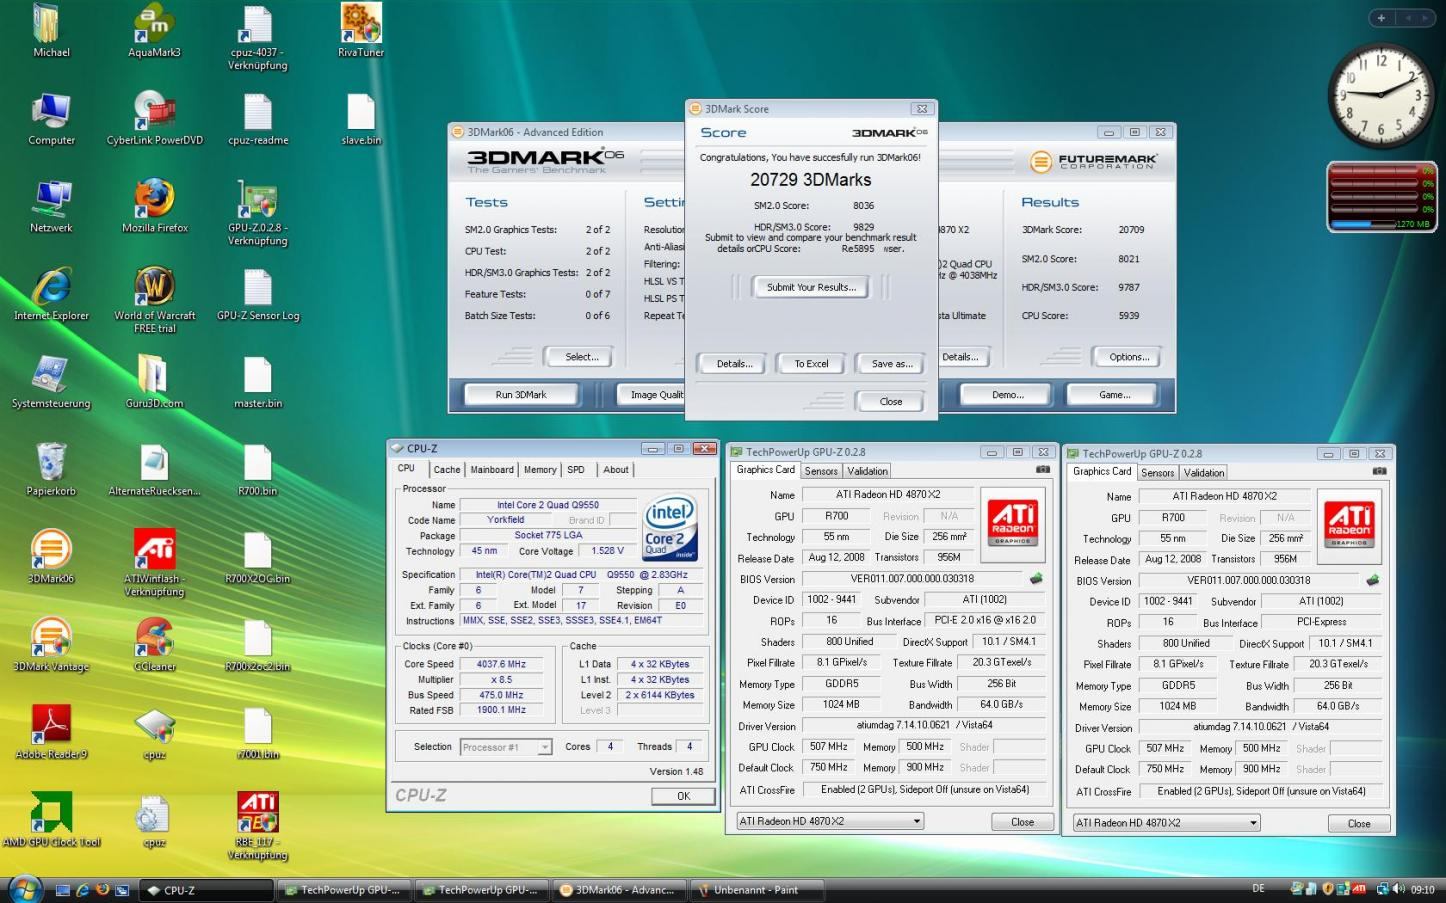Viewport: 1446px width, 903px height.
Task: Click Options button under Results
Action: click(x=1129, y=357)
